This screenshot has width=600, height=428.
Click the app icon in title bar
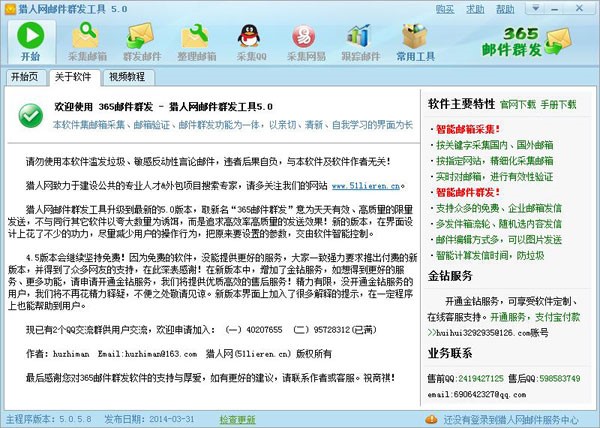(x=10, y=9)
